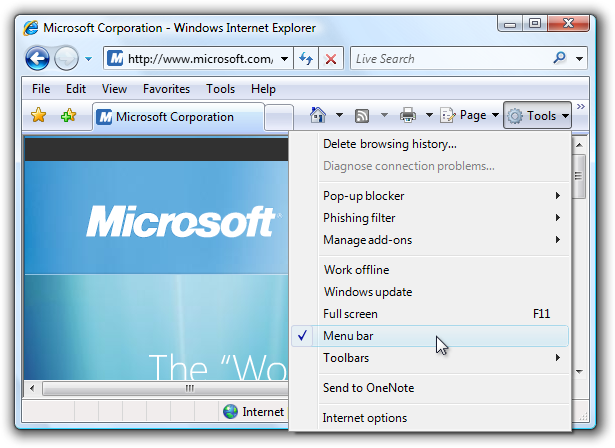Click the Internet zone globe icon
This screenshot has height=448, width=615.
(231, 412)
